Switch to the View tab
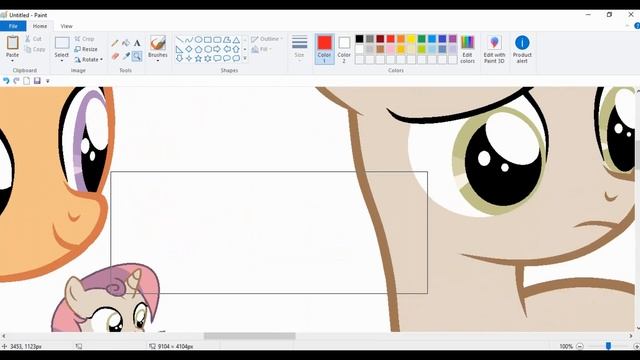Image resolution: width=640 pixels, height=360 pixels. tap(67, 26)
